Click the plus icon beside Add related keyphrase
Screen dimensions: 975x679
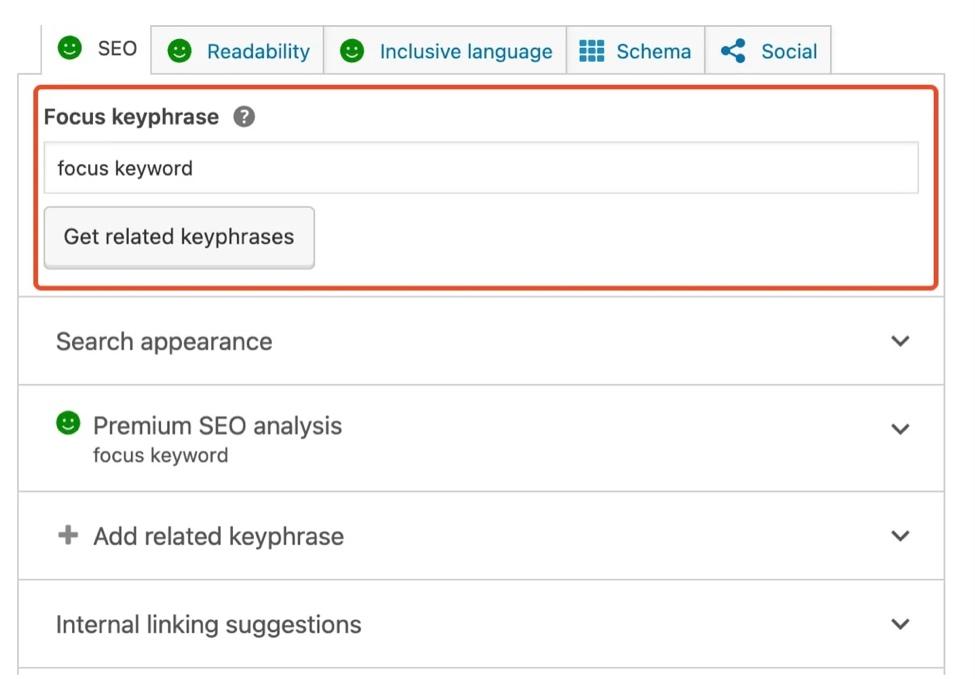tap(68, 535)
